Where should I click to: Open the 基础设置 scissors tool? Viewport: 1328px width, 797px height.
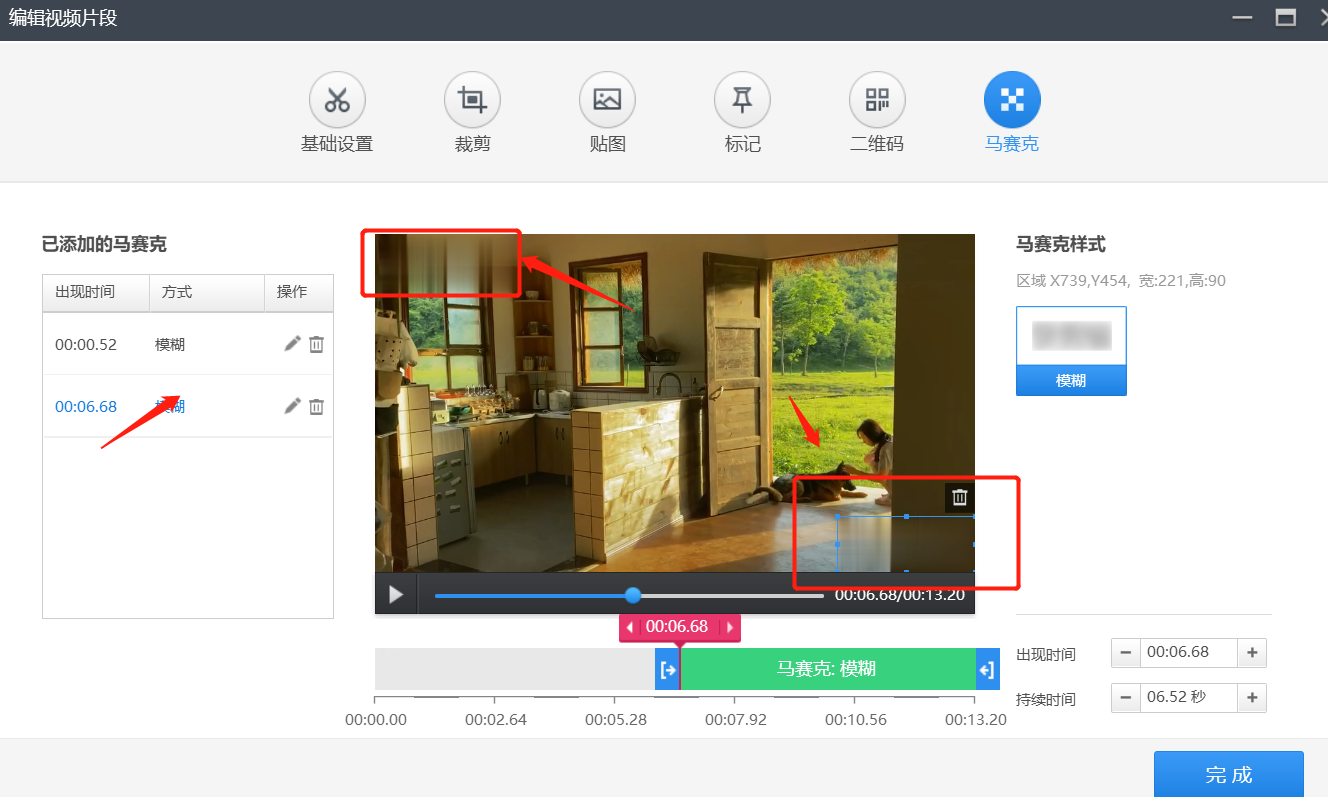[x=337, y=101]
